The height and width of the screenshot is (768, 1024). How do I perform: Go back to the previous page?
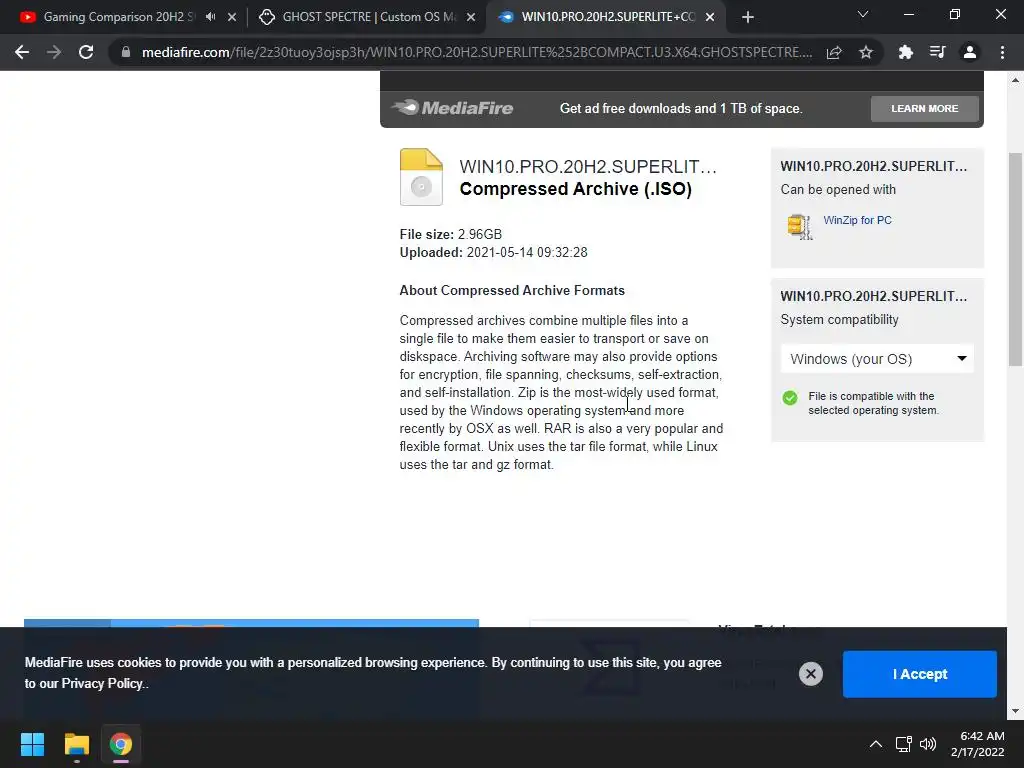(22, 52)
